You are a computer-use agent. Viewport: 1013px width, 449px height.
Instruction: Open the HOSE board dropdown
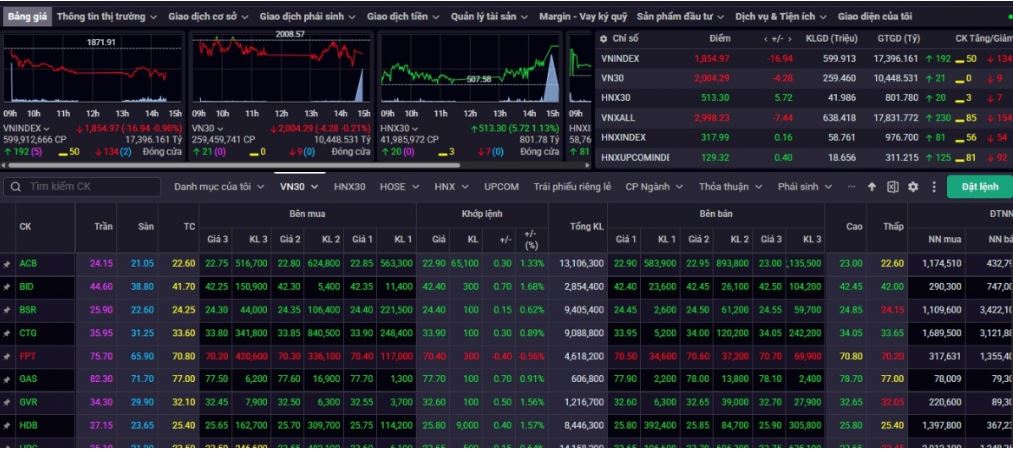(x=399, y=187)
